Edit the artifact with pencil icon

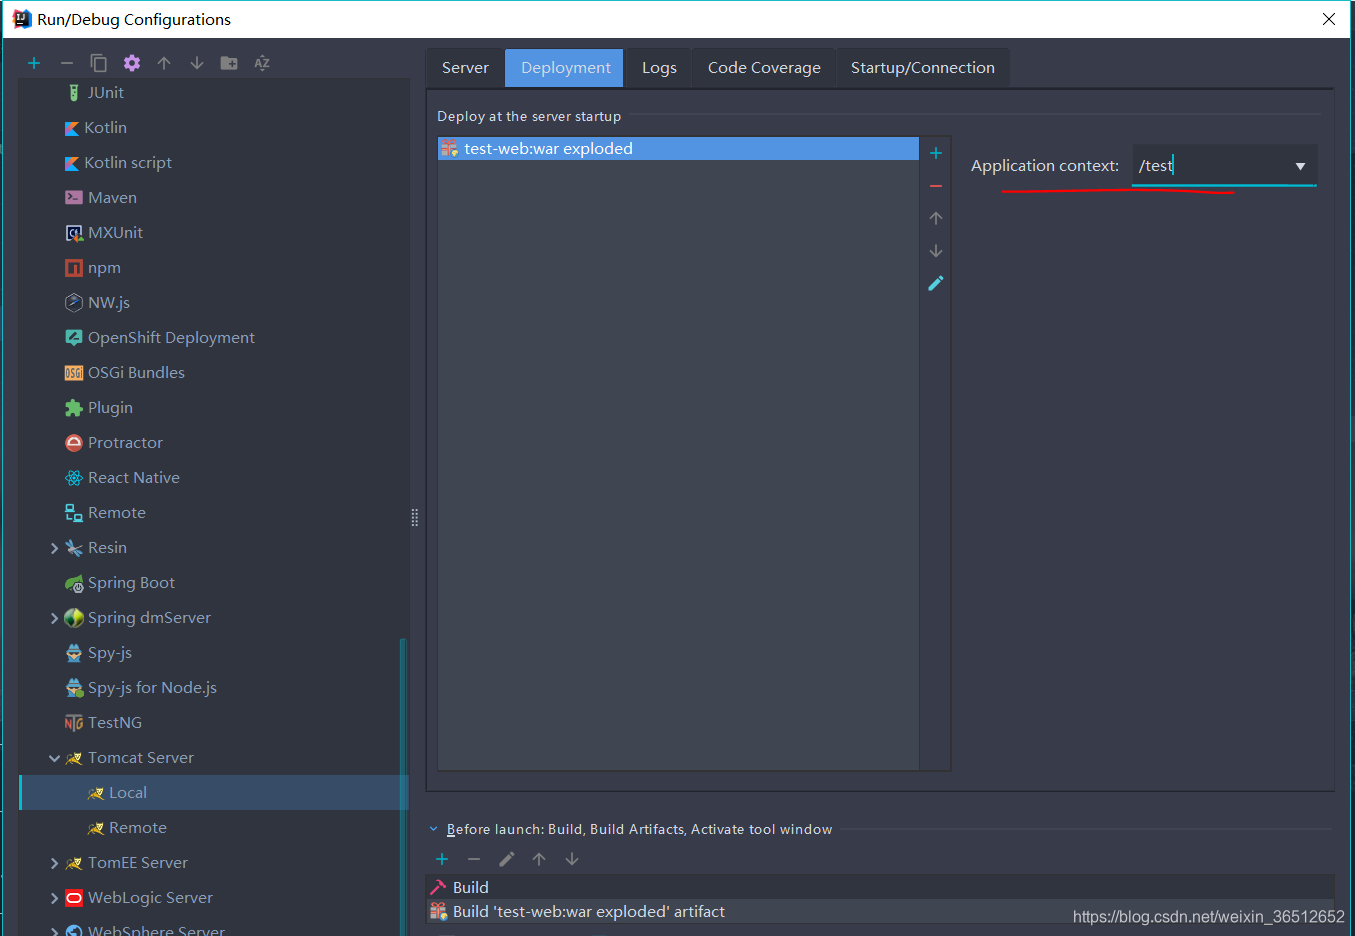936,283
